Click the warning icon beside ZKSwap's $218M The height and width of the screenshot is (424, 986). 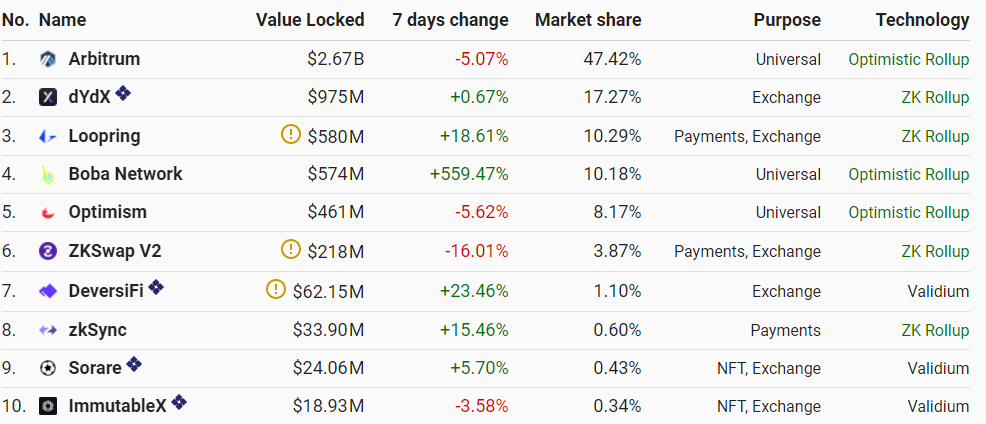(x=291, y=250)
